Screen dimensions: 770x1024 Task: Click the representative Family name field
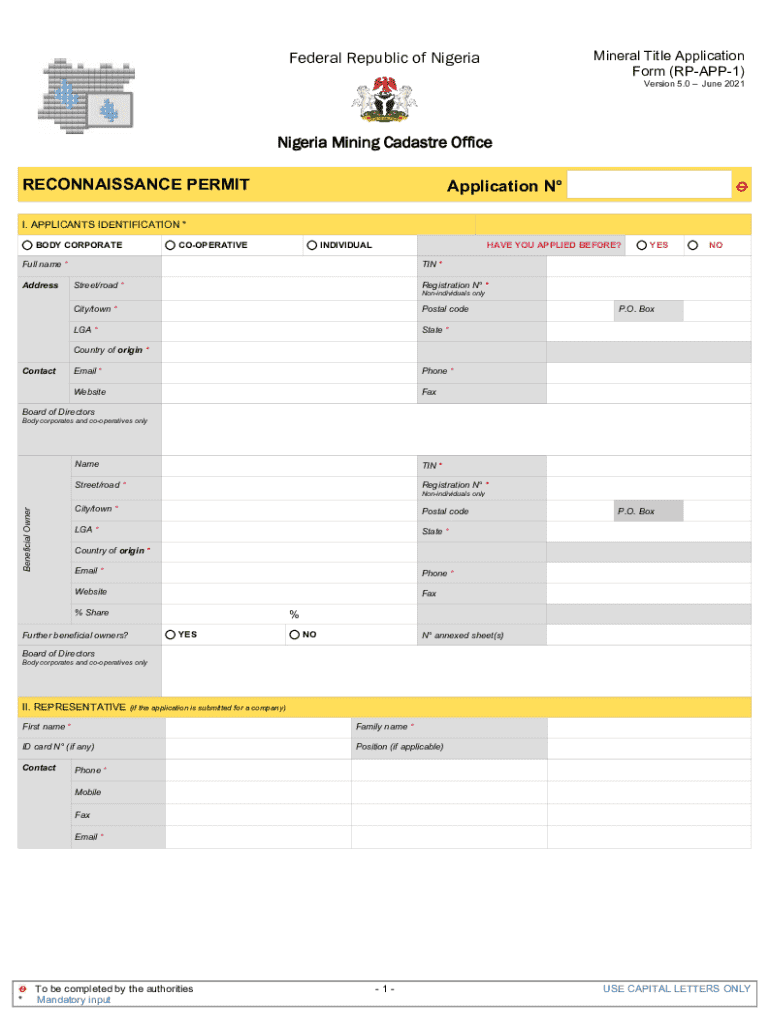pyautogui.click(x=648, y=727)
